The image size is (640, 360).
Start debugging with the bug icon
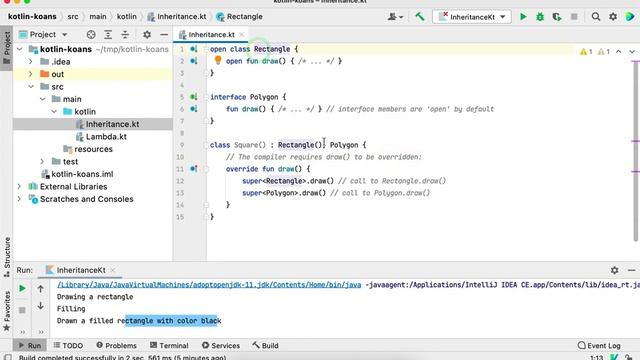[540, 17]
